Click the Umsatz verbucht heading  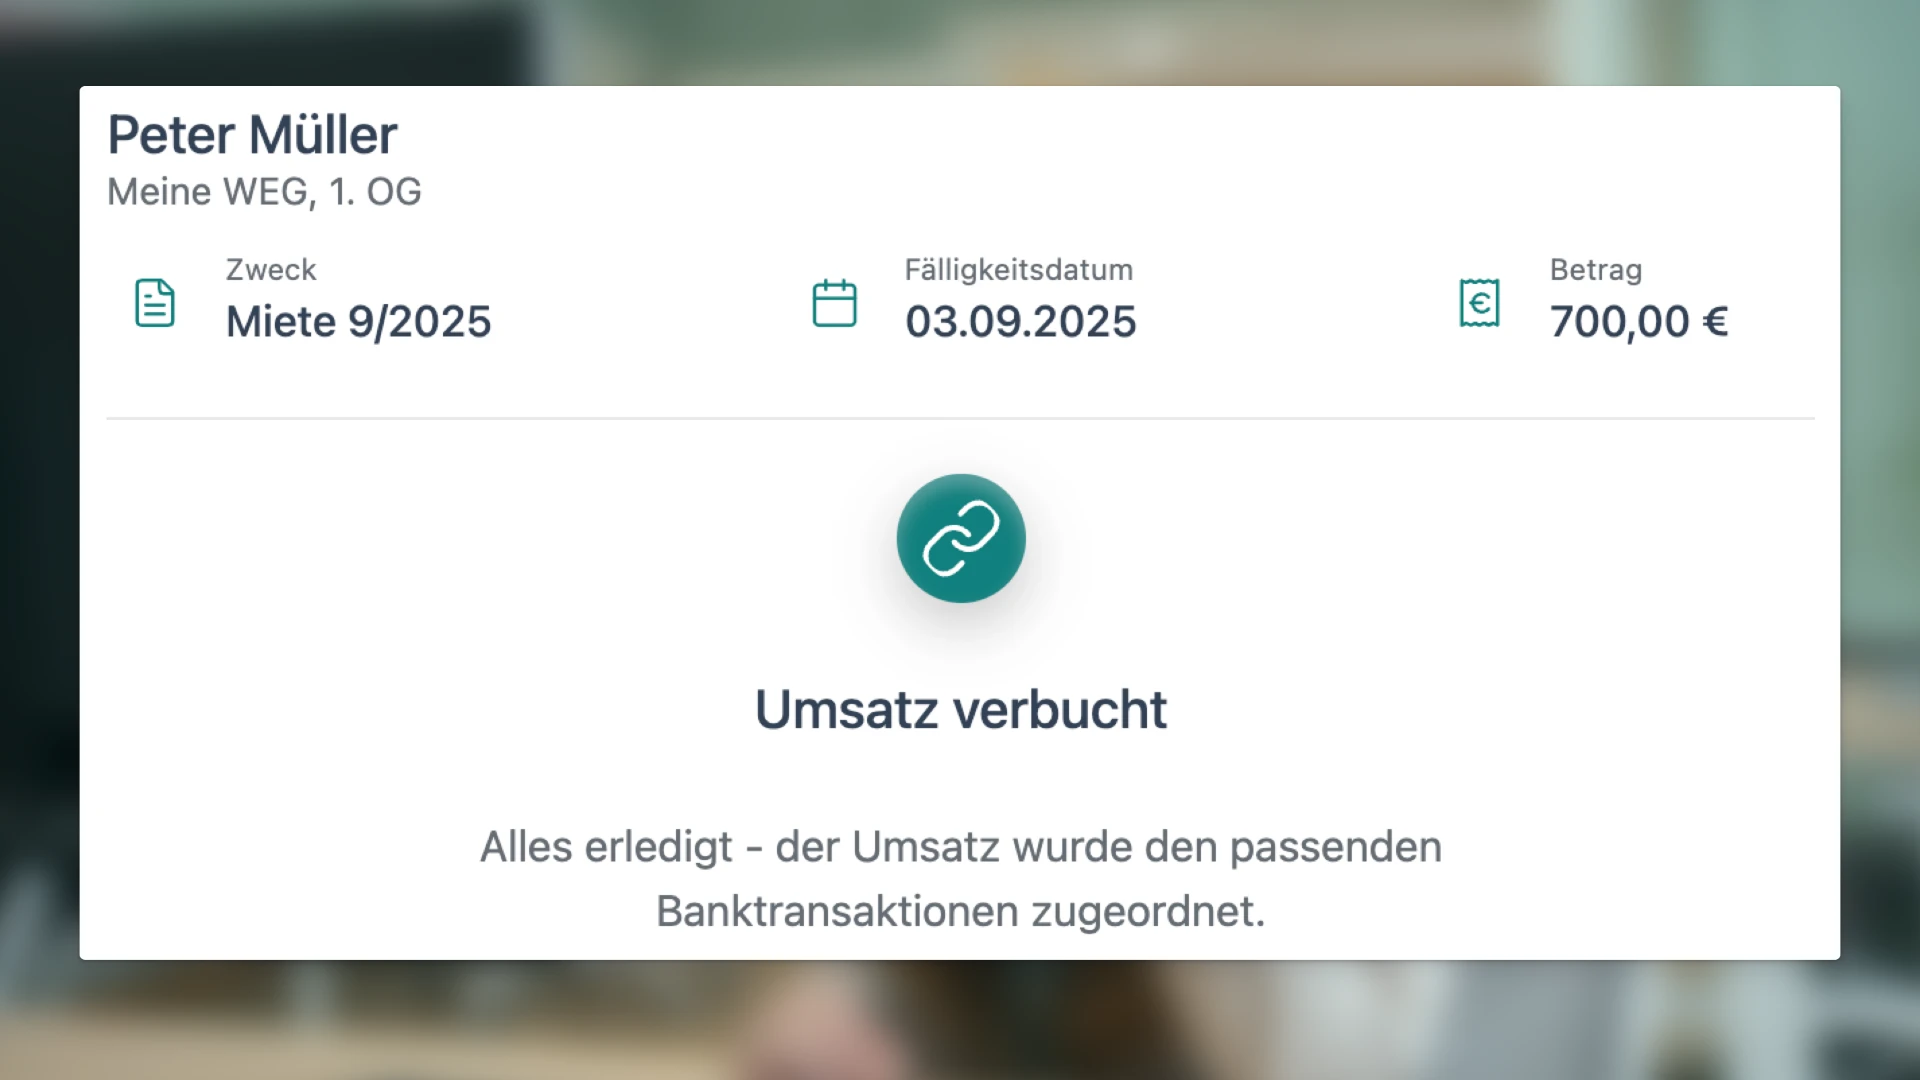point(961,710)
